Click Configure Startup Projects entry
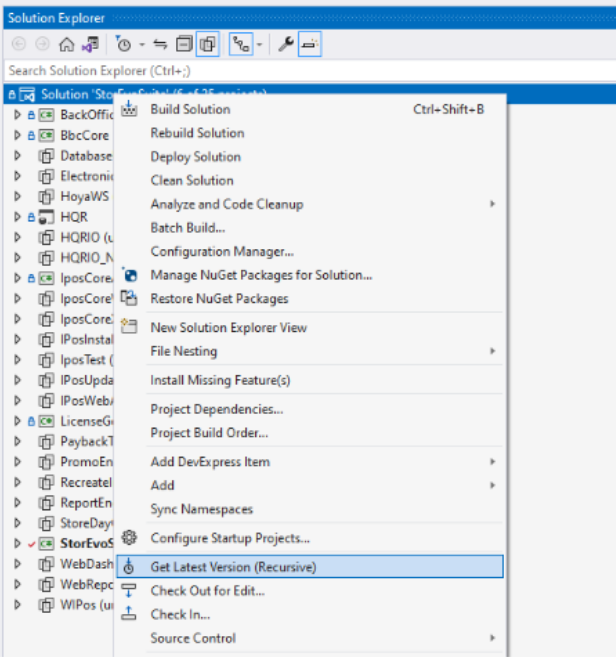Screen dimensions: 616x657 point(310,538)
